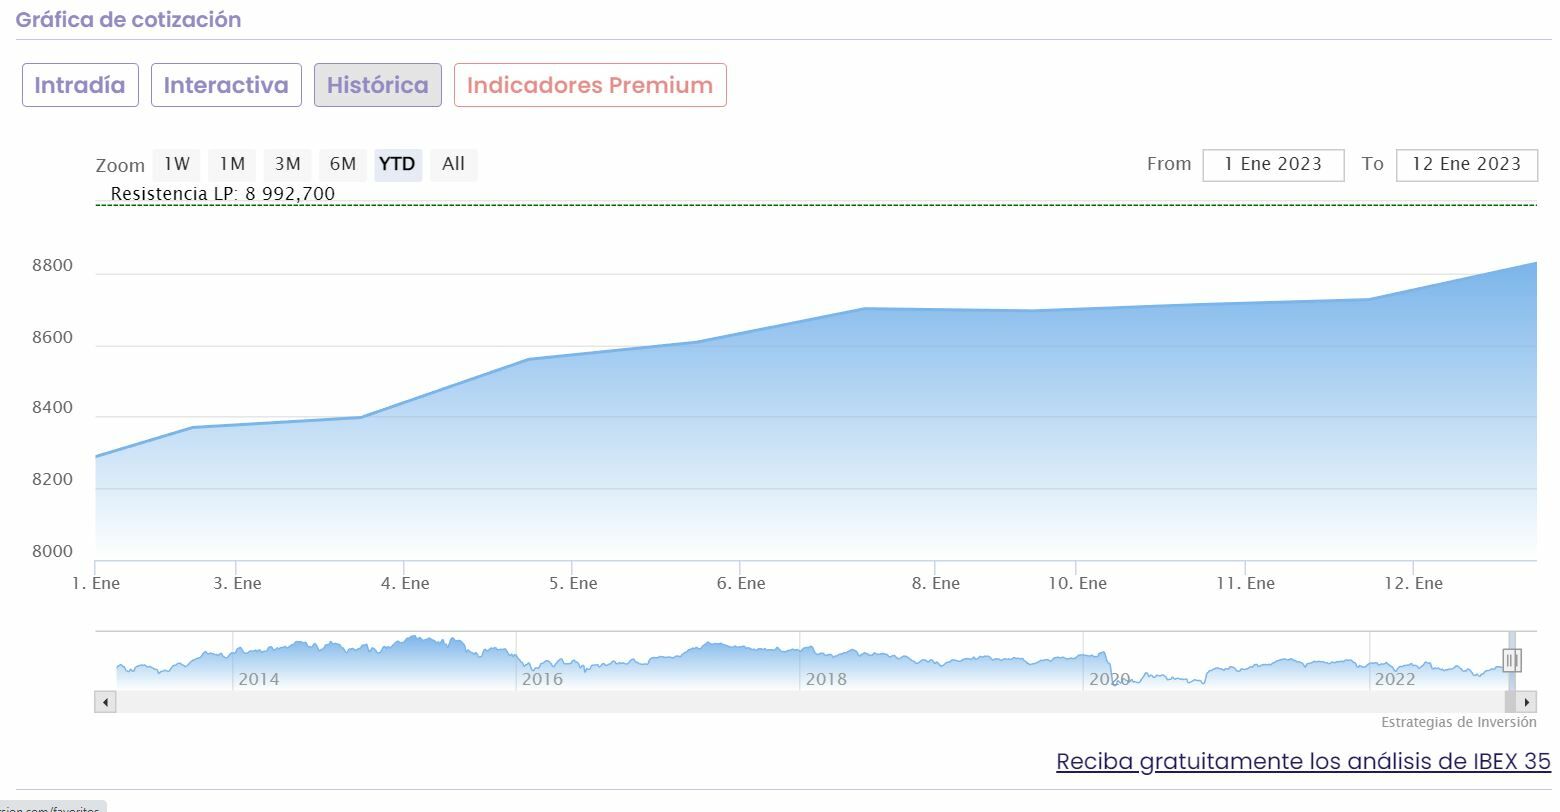This screenshot has height=812, width=1560.
Task: Open link Reciba gratuitamente los análisis
Action: pos(1303,761)
